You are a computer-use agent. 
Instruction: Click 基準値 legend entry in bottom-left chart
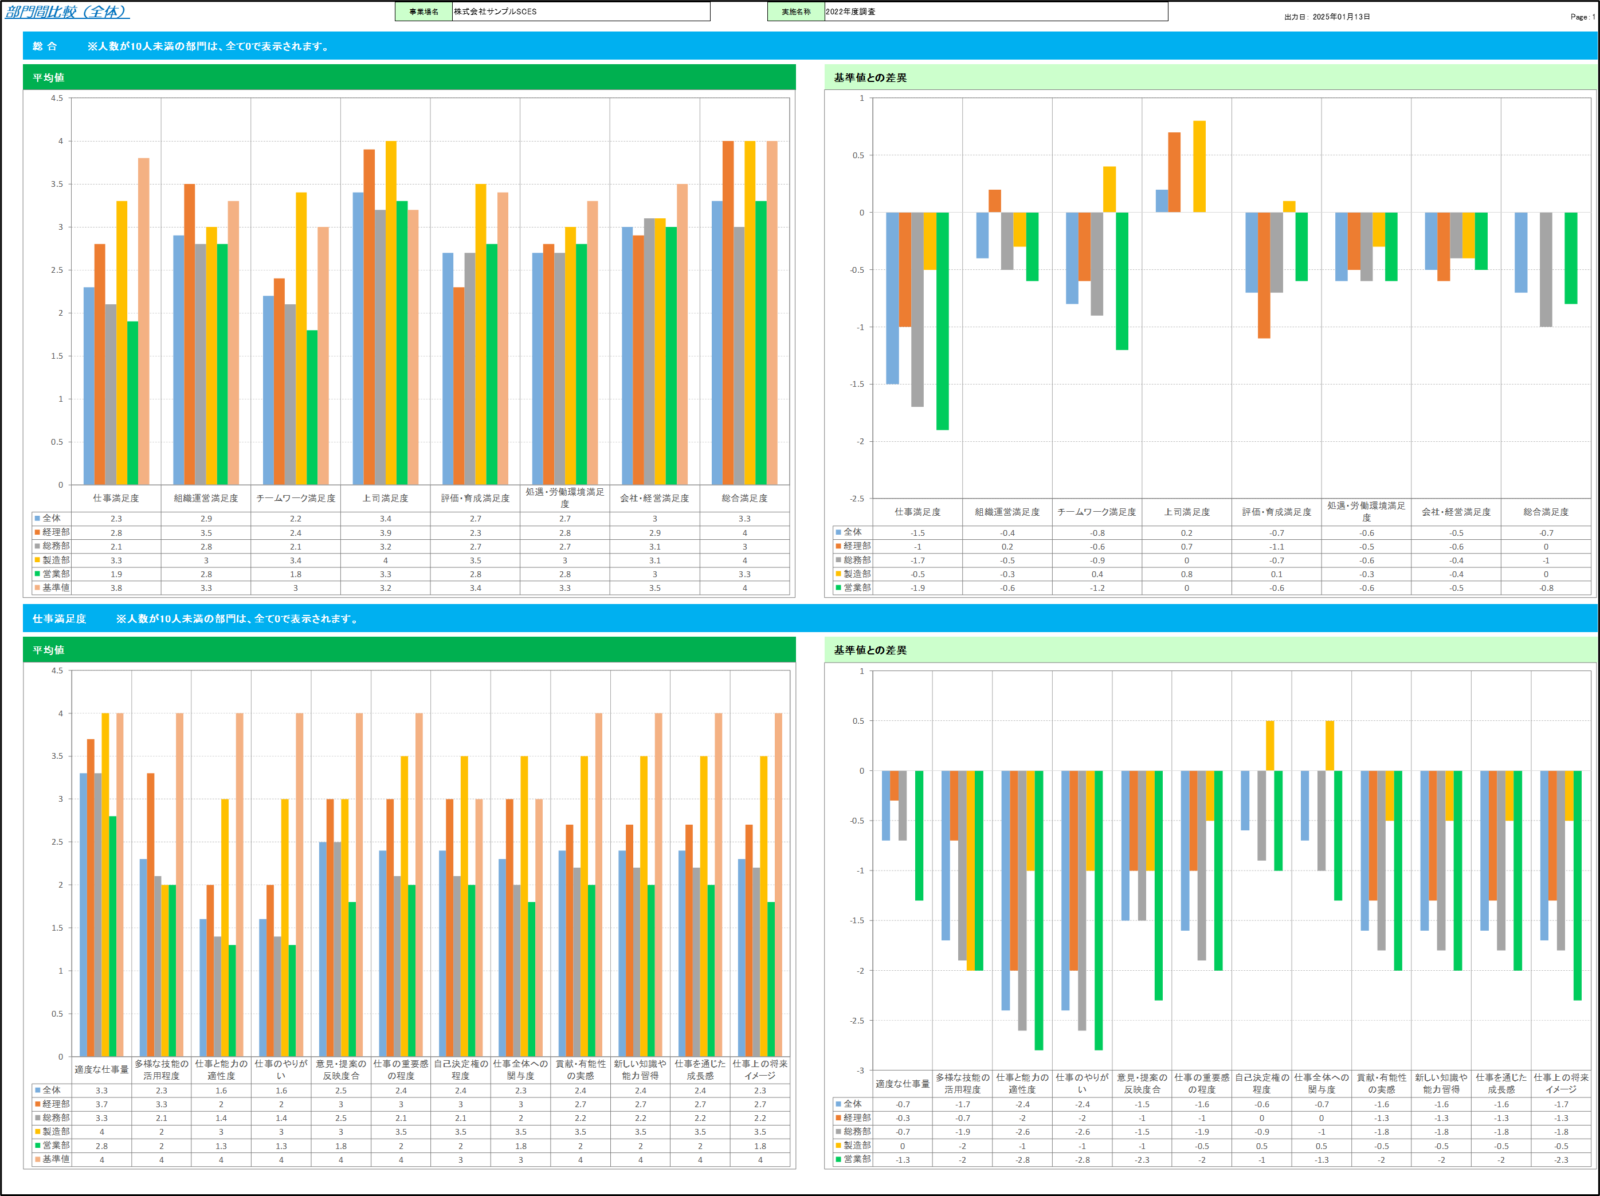[x=55, y=1160]
